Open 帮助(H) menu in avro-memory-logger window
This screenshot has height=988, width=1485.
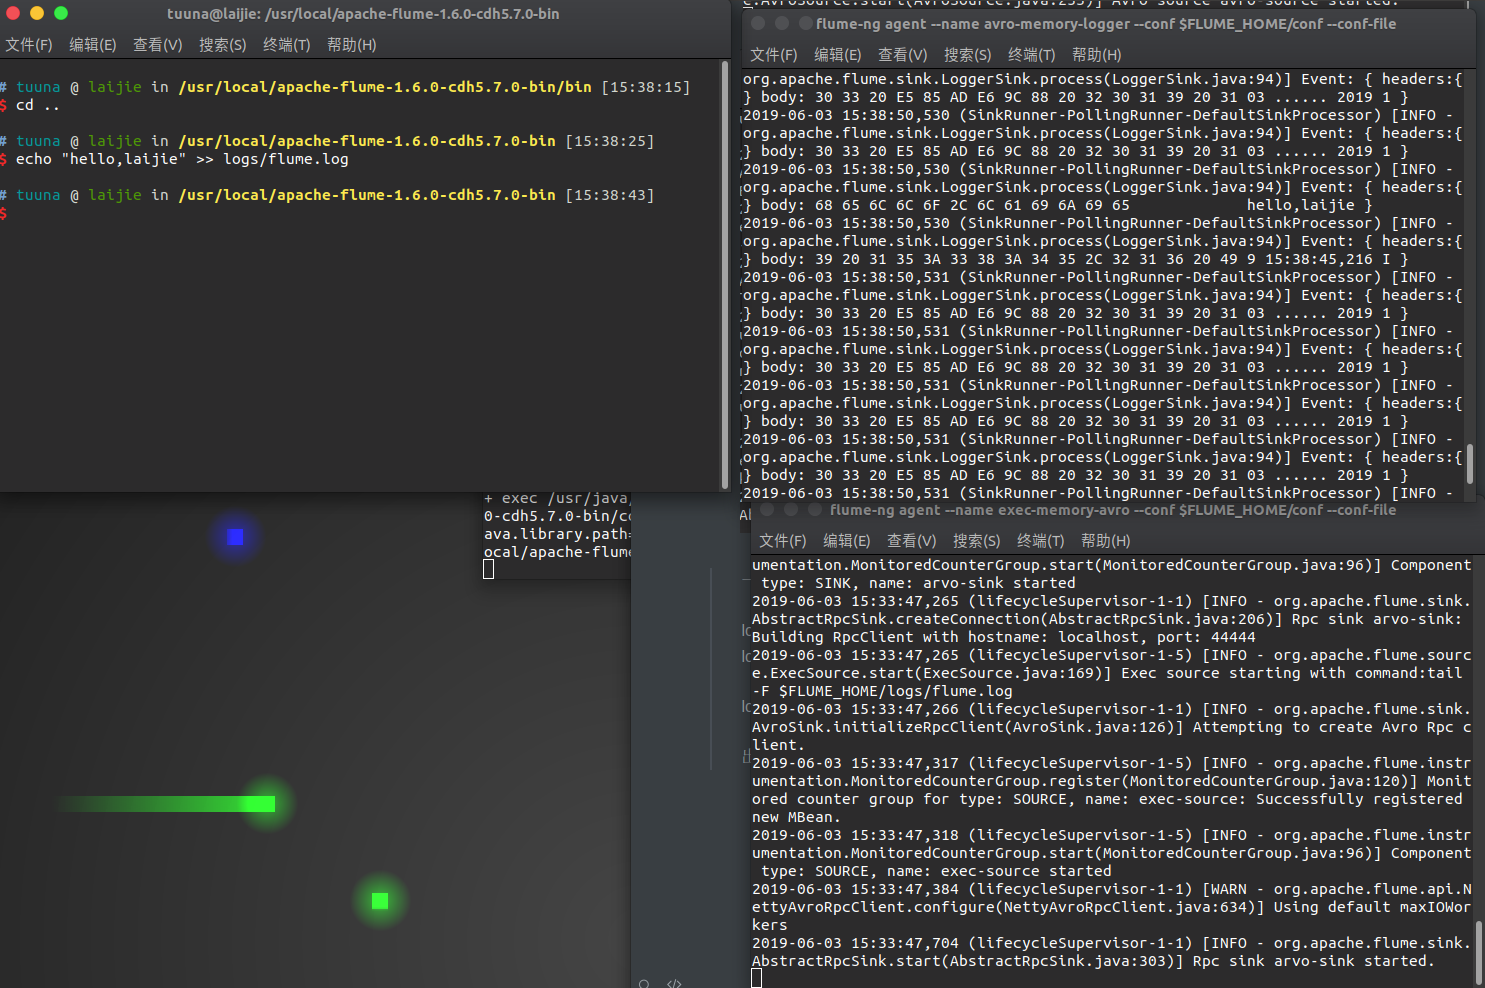point(1096,55)
